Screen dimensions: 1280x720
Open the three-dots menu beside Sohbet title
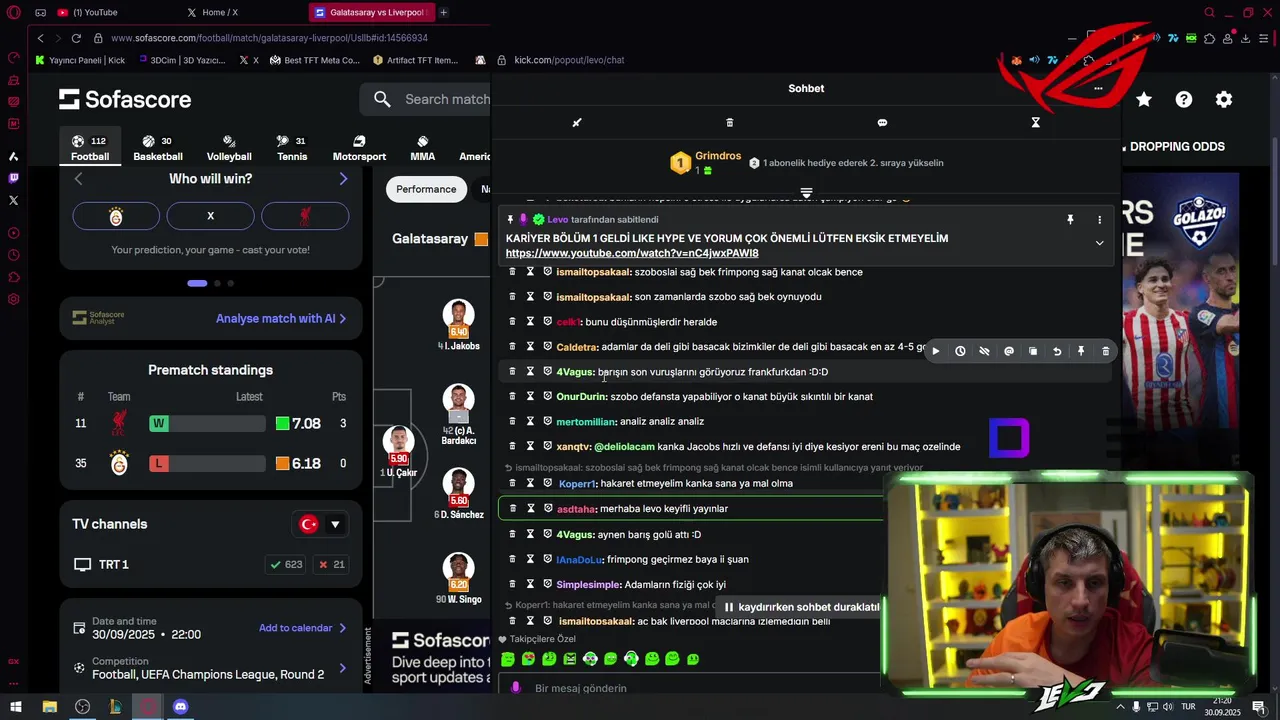(1098, 88)
